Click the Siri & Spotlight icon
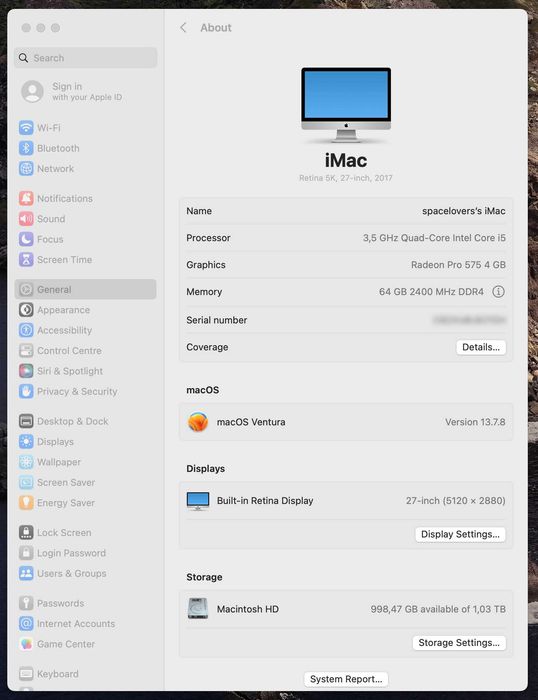The image size is (538, 700). [x=26, y=371]
